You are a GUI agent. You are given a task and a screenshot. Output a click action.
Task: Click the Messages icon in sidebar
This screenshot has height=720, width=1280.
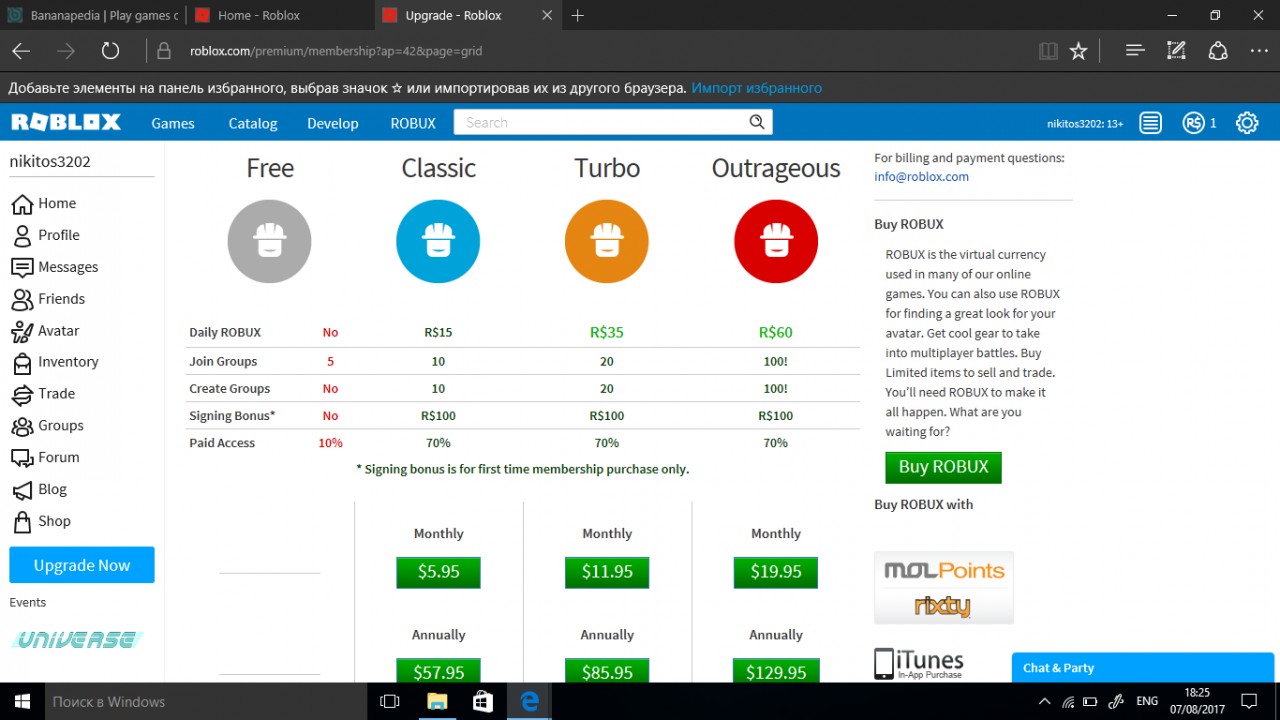(x=22, y=267)
